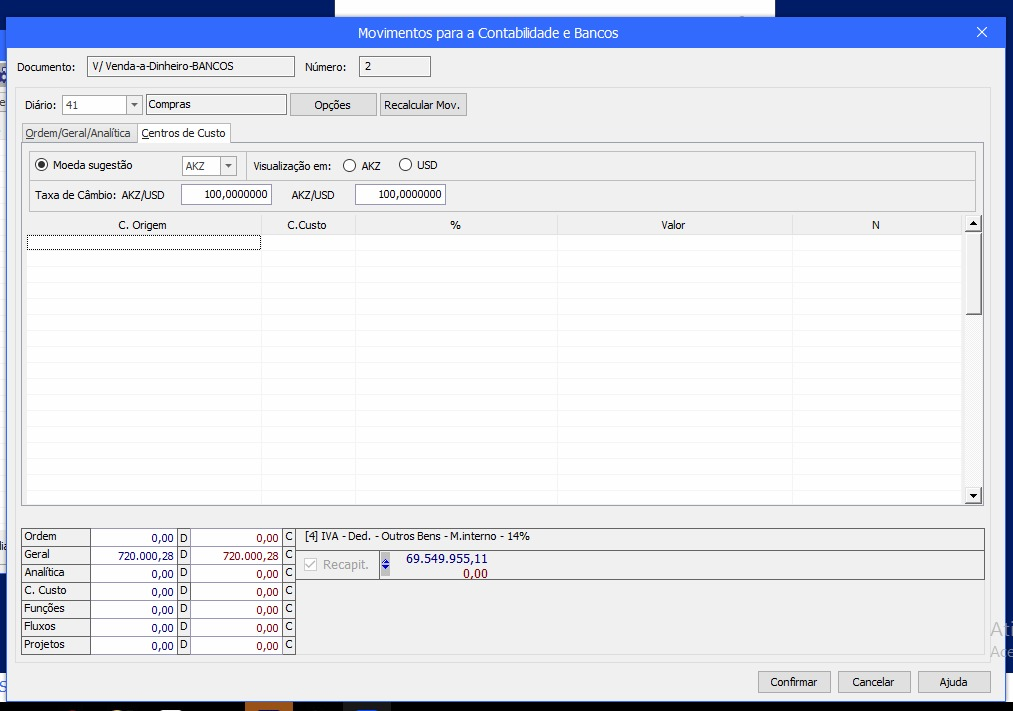Cancel the dialog with Cancelar
The width and height of the screenshot is (1013, 711).
(x=873, y=682)
